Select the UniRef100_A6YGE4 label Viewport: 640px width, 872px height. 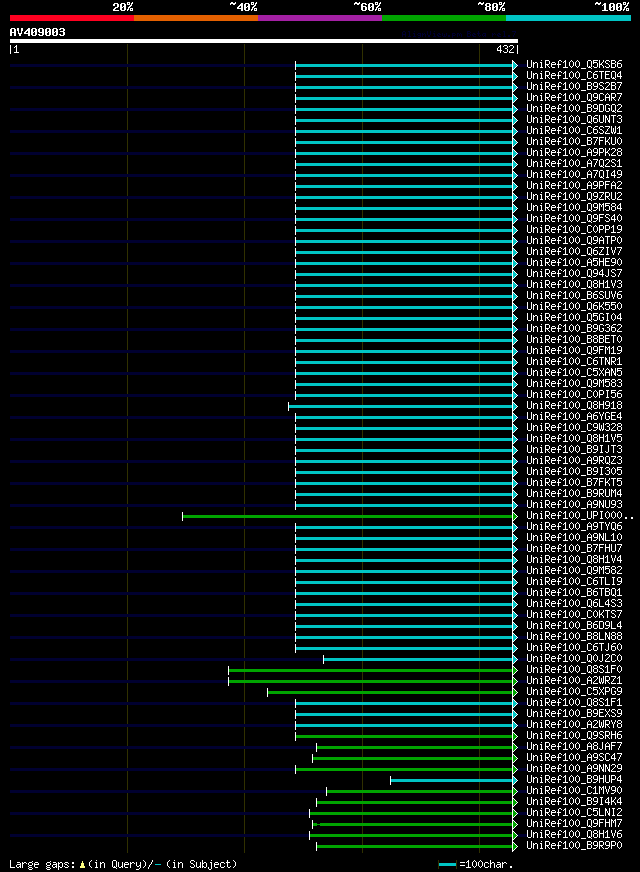574,417
